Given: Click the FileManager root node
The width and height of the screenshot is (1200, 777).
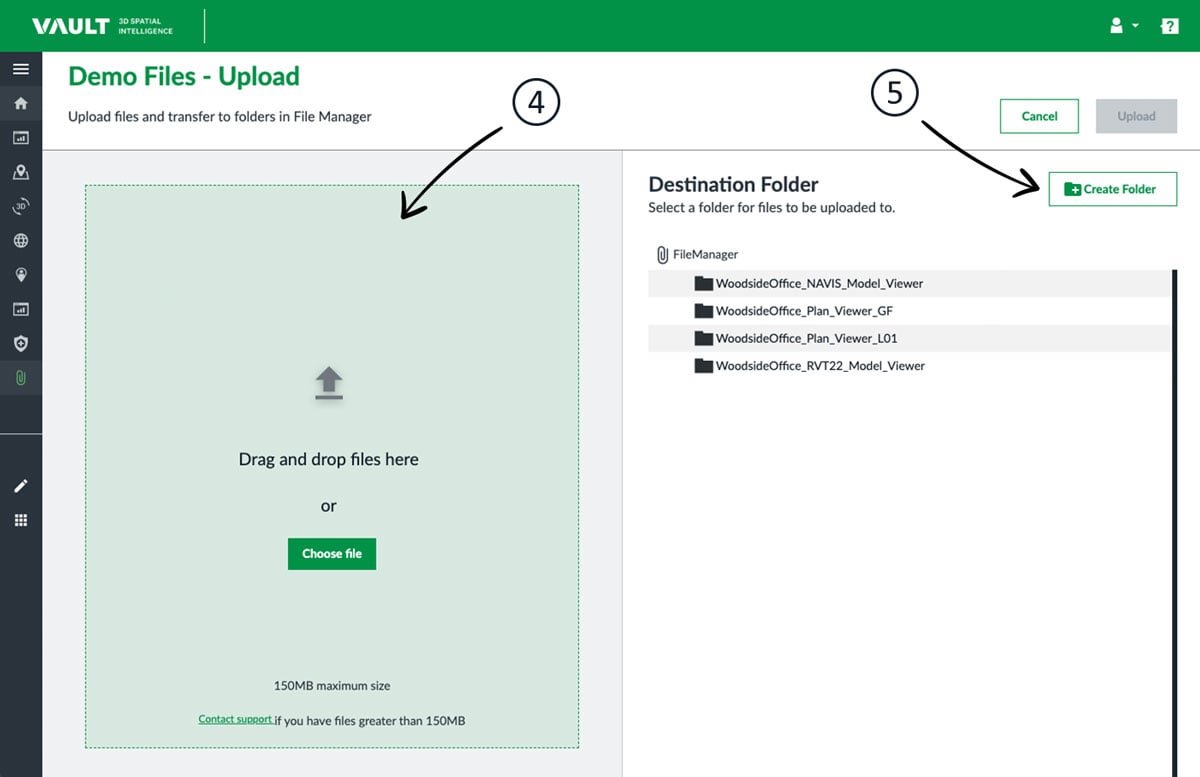Looking at the screenshot, I should tap(704, 255).
